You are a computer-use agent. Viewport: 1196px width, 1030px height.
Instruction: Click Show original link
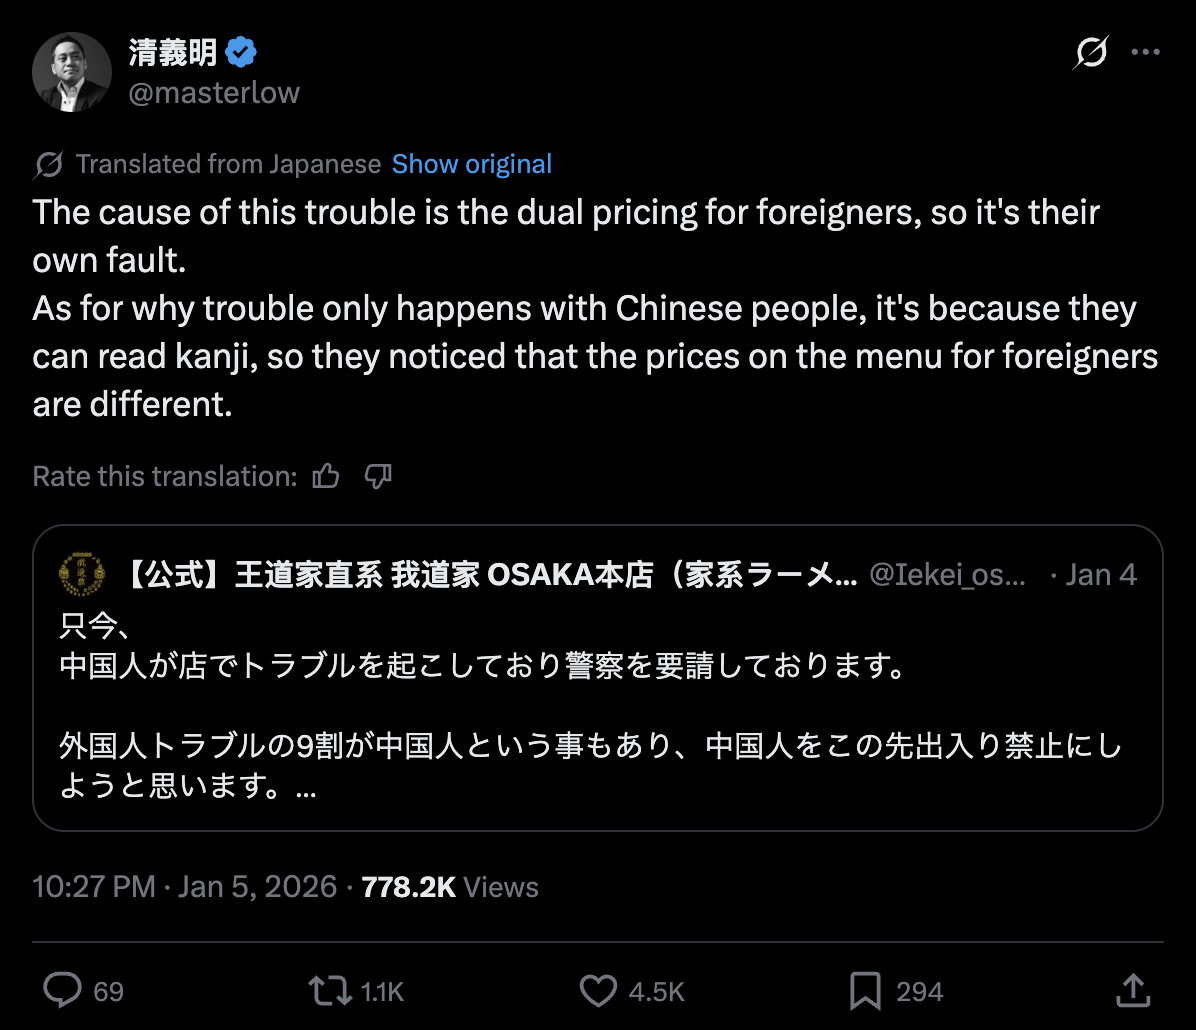pyautogui.click(x=471, y=164)
